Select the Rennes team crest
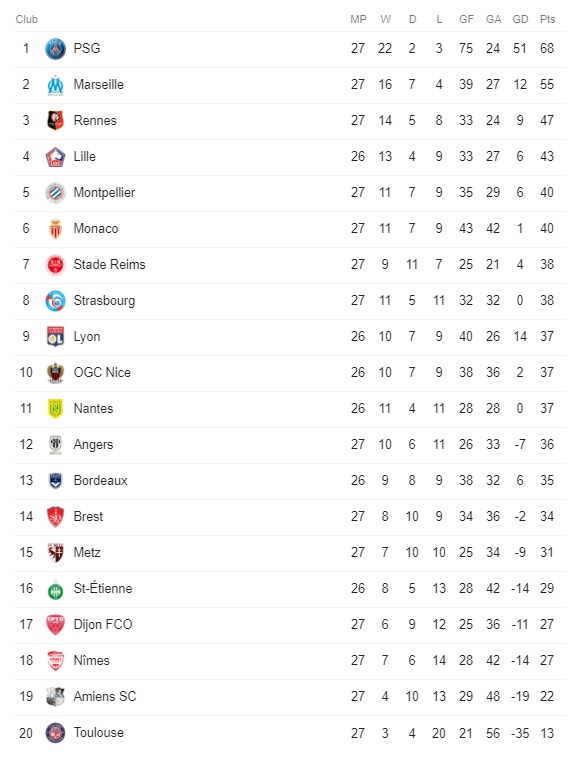Viewport: 581px width, 766px height. pyautogui.click(x=55, y=121)
